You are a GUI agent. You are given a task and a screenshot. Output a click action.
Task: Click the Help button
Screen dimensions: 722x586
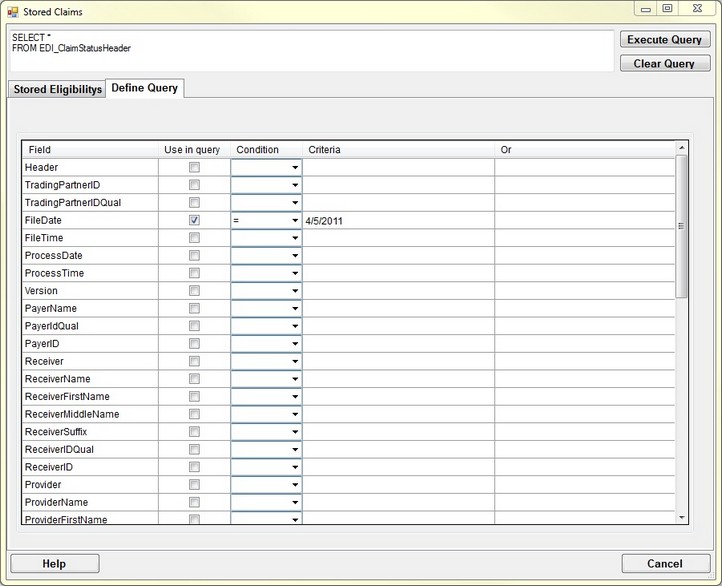click(55, 564)
